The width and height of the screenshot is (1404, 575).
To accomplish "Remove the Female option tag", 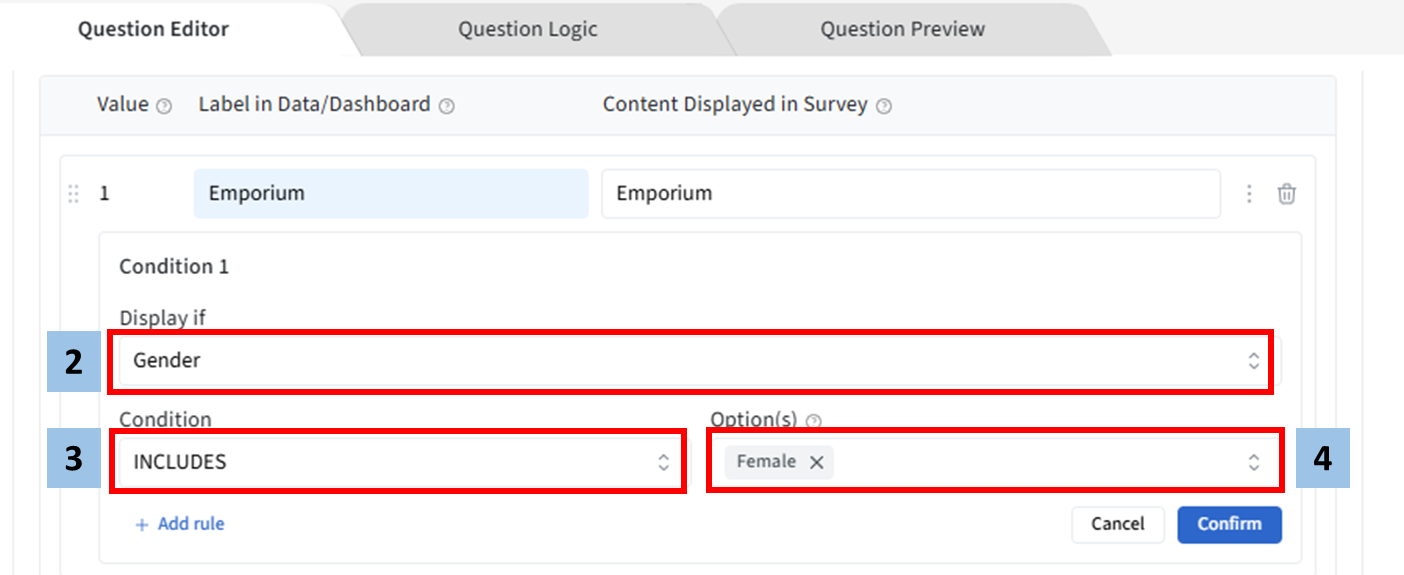I will (816, 462).
